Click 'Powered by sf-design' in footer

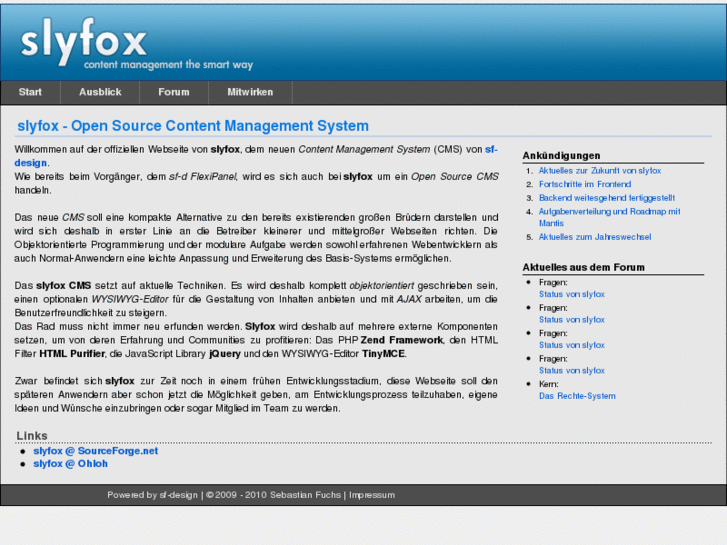coord(152,495)
